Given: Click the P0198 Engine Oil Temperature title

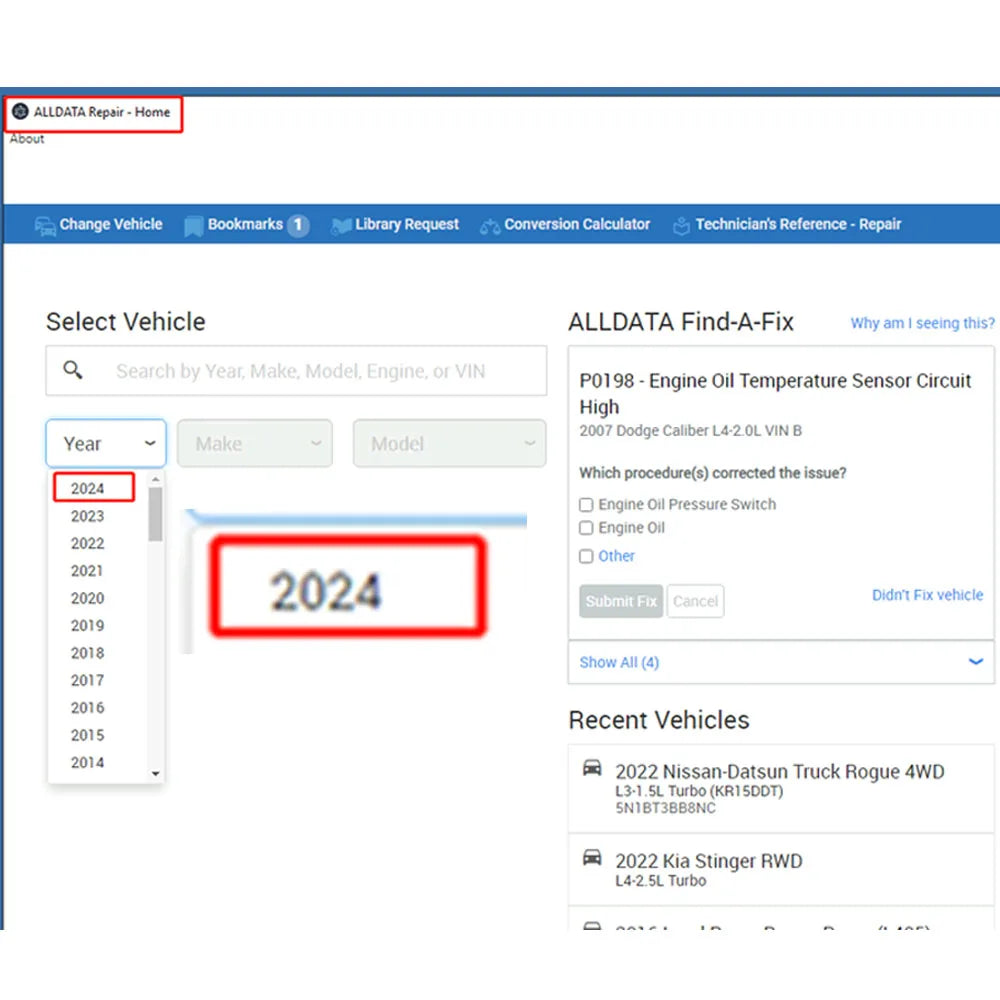Looking at the screenshot, I should 774,393.
